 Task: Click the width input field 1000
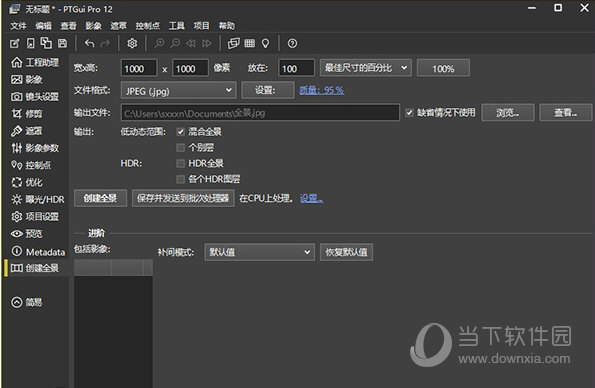coord(139,68)
